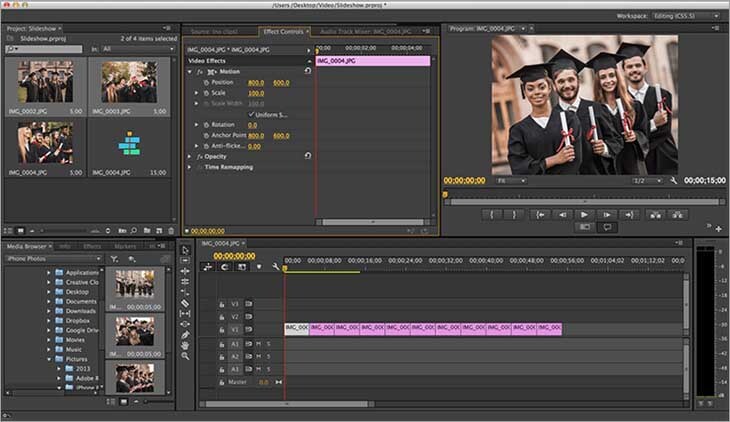Click the Mark In button
The image size is (730, 422).
pyautogui.click(x=492, y=215)
